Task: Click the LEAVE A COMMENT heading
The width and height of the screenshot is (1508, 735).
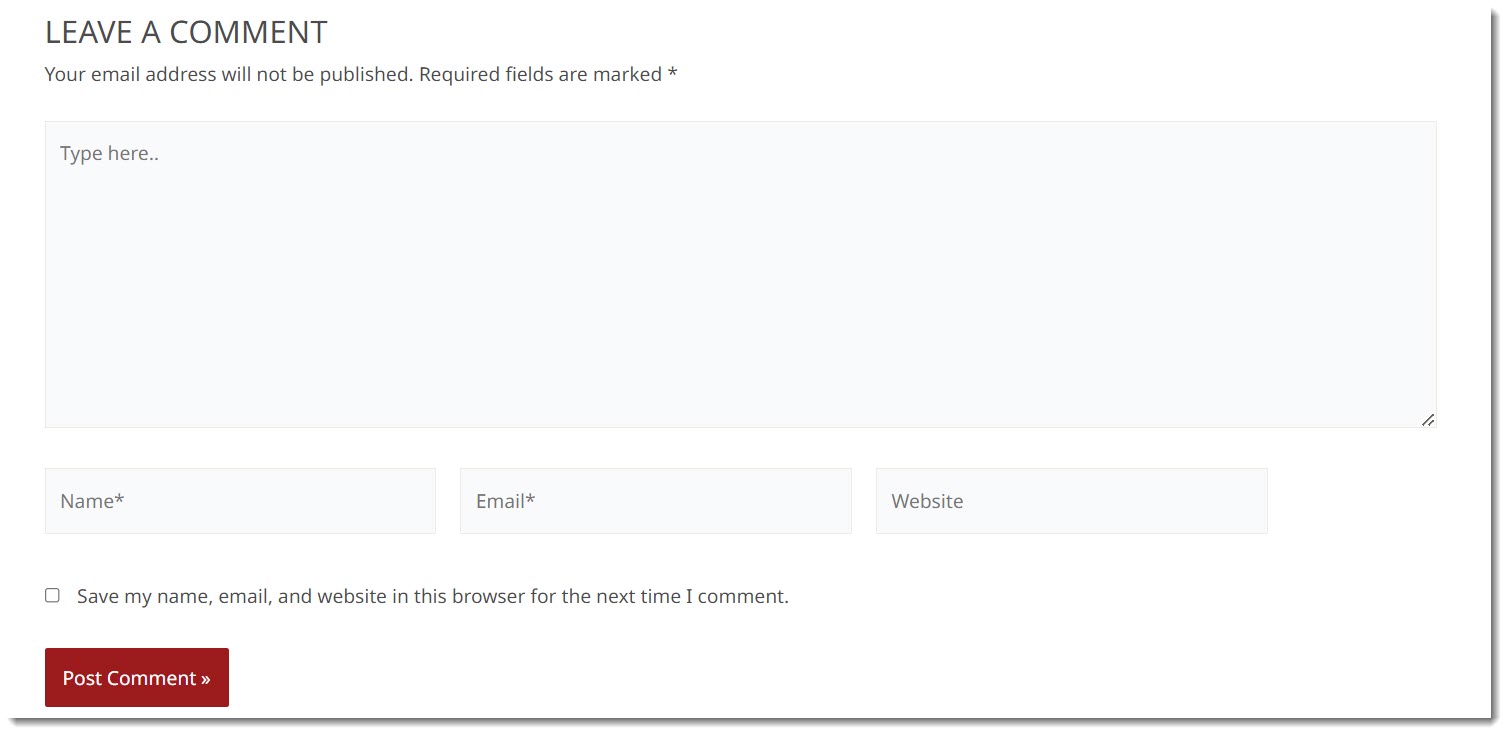Action: point(186,32)
